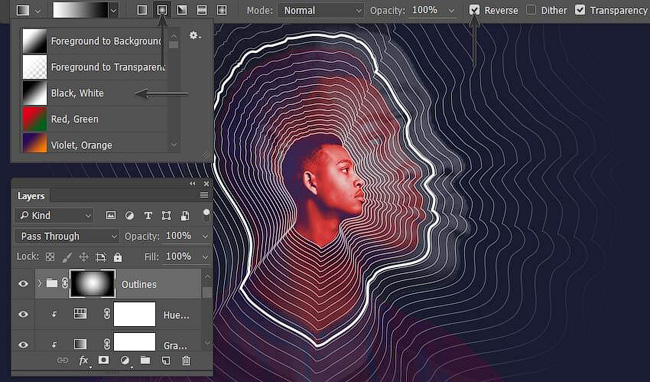Viewport: 650px width, 382px height.
Task: Select the Angle Gradient style icon
Action: coord(182,10)
